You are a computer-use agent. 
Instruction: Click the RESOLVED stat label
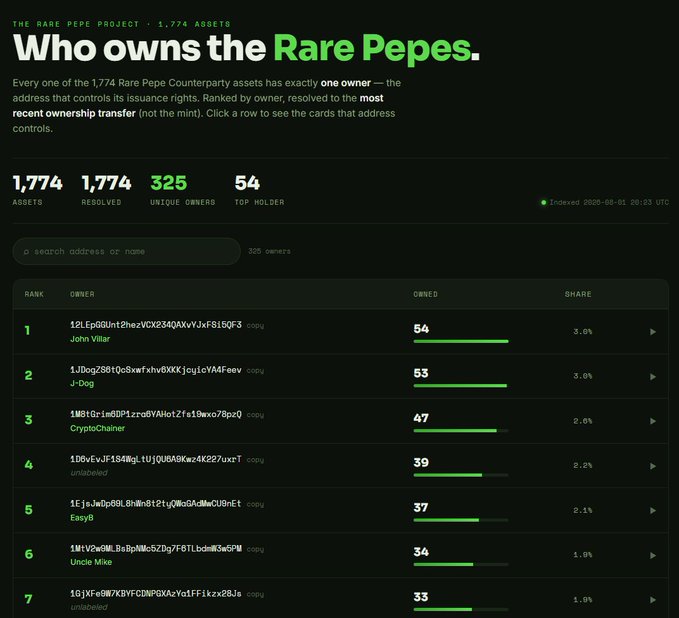(101, 202)
